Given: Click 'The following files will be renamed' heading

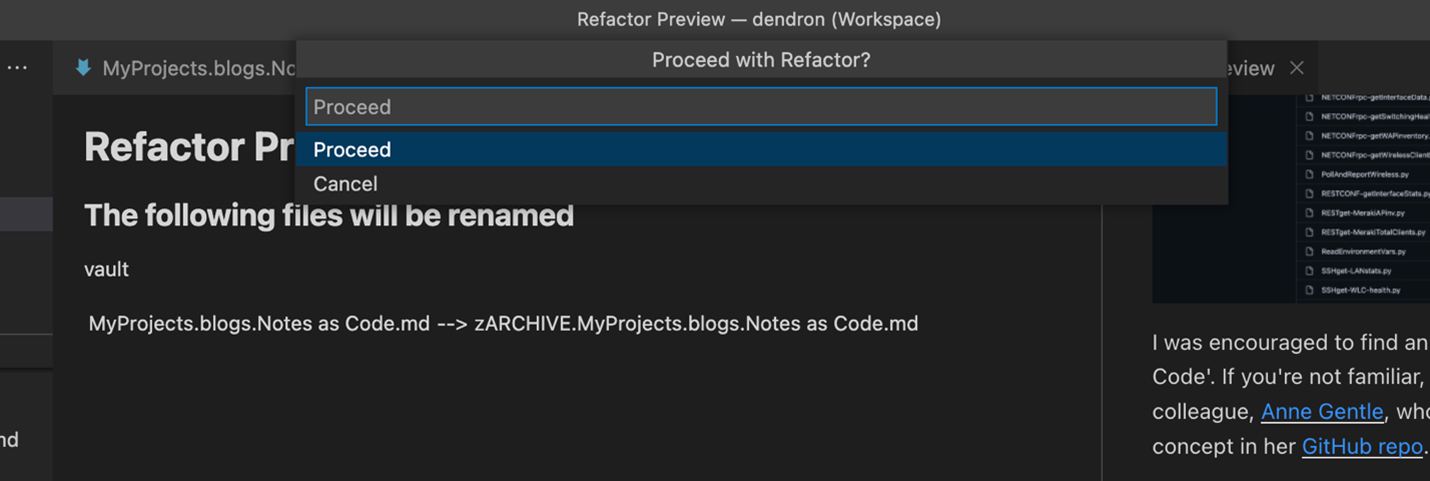Looking at the screenshot, I should click(329, 215).
